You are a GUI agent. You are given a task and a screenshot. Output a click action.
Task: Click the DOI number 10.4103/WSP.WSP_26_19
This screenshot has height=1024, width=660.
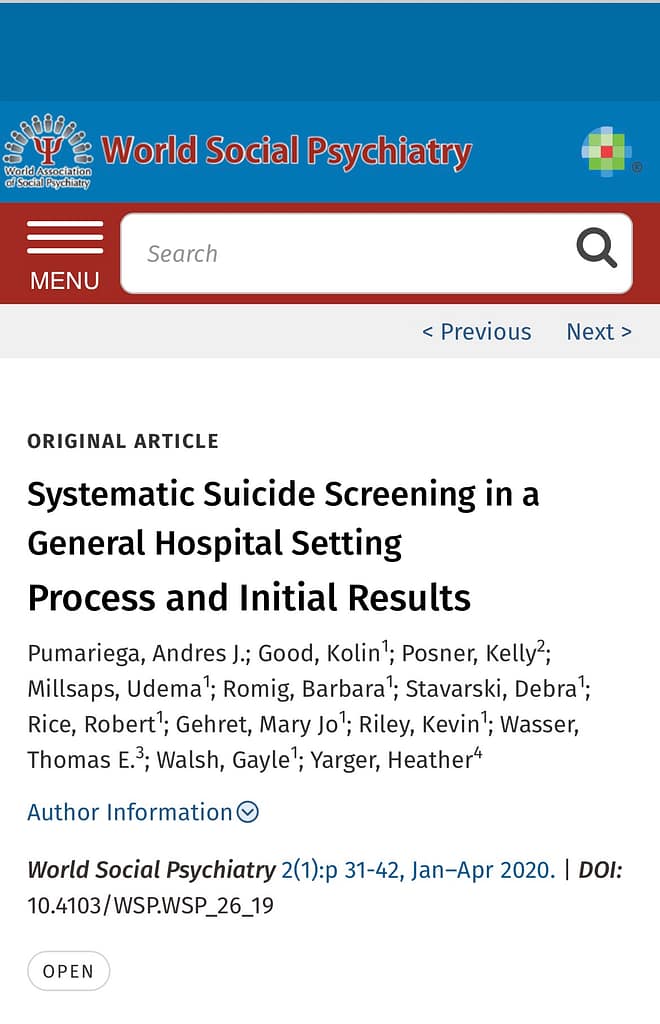tap(150, 906)
